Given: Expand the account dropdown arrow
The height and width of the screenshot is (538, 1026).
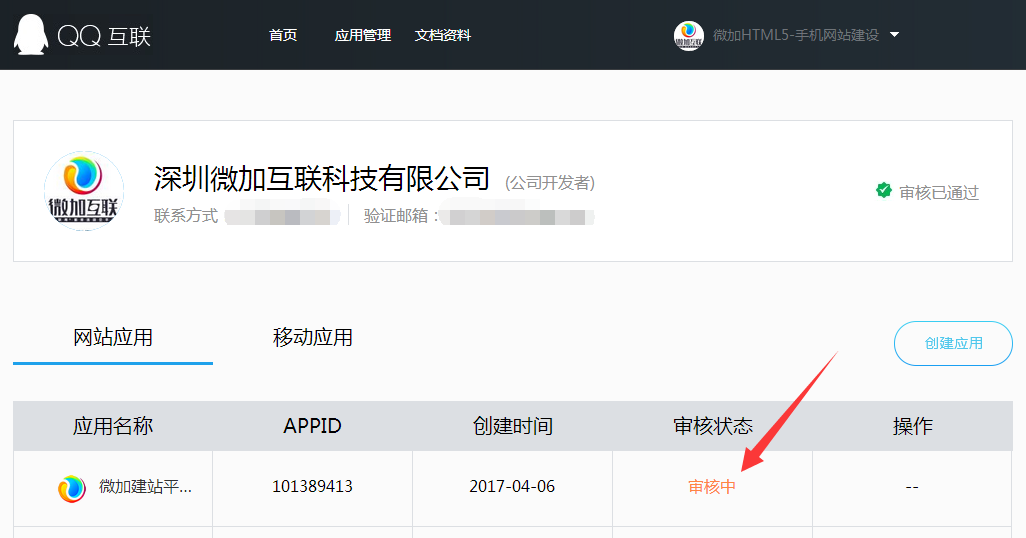Looking at the screenshot, I should 894,35.
